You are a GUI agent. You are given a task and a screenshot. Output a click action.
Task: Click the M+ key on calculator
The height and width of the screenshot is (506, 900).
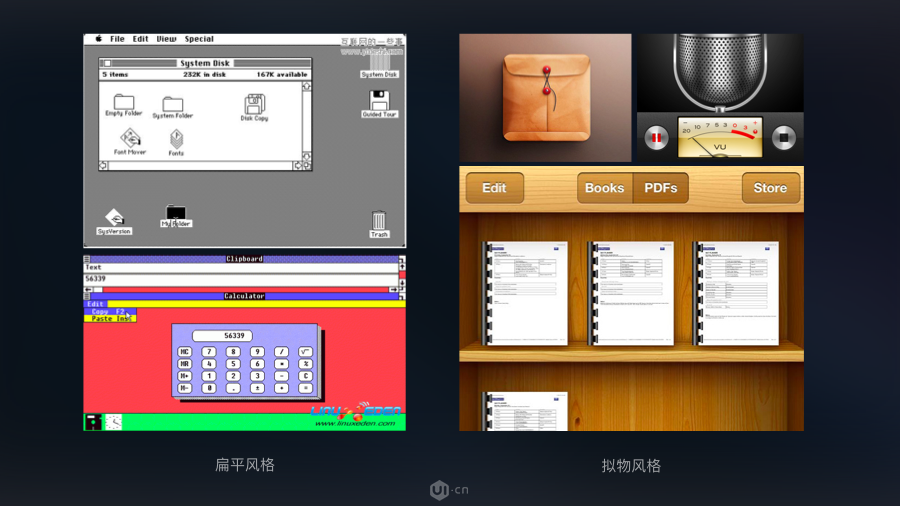(x=185, y=376)
